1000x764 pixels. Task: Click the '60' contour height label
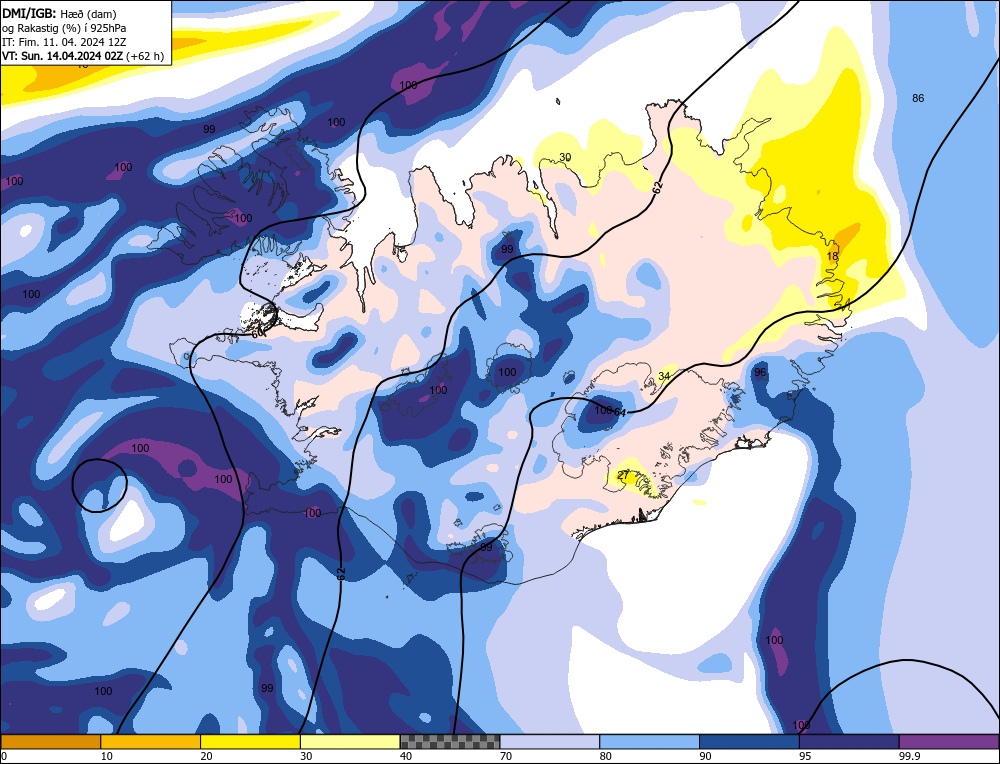click(x=257, y=333)
